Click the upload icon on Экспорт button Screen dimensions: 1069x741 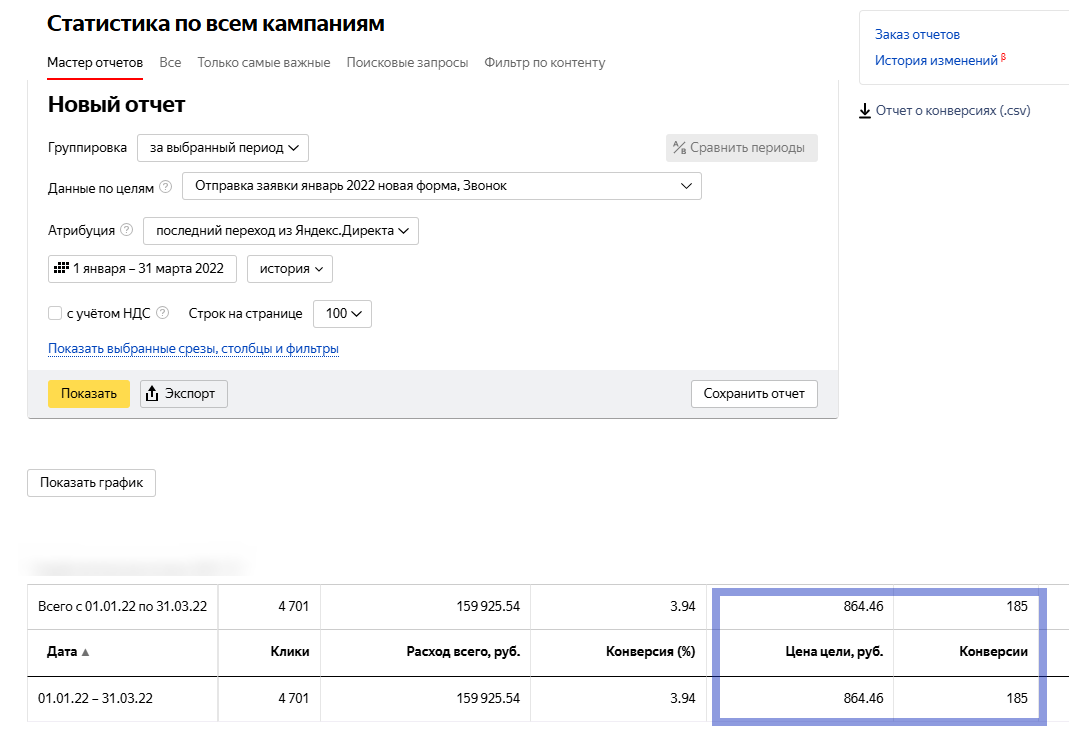tap(153, 394)
